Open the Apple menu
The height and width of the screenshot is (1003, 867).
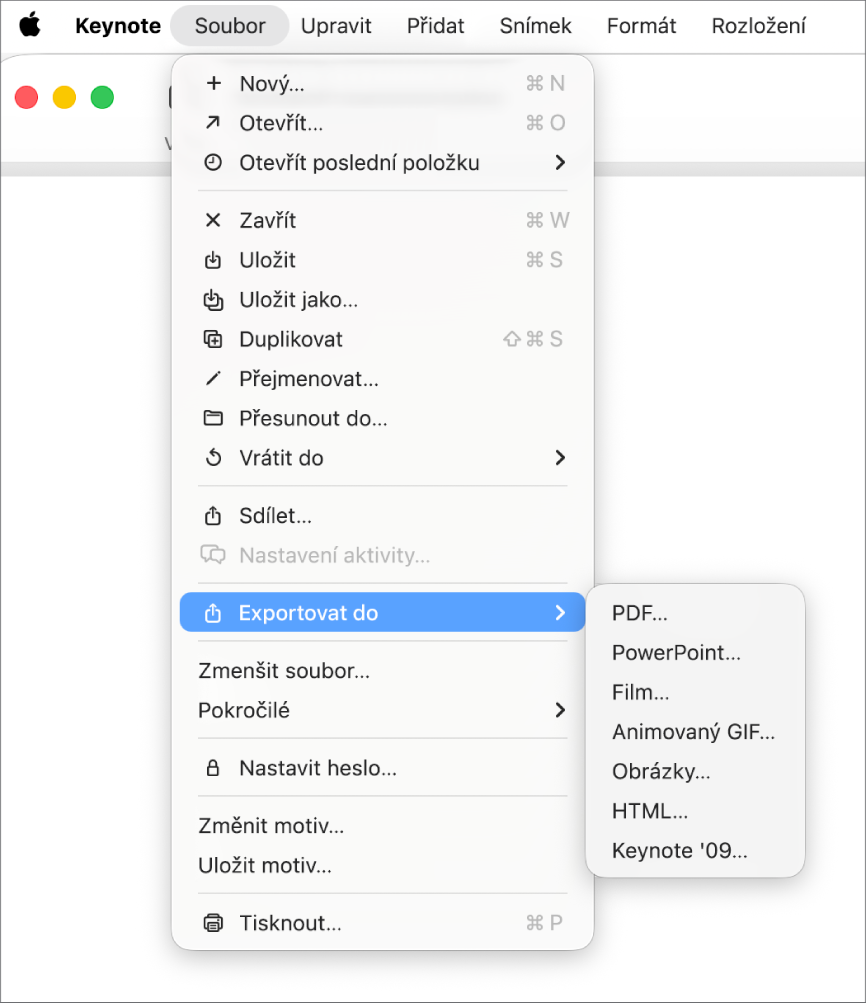[x=29, y=26]
